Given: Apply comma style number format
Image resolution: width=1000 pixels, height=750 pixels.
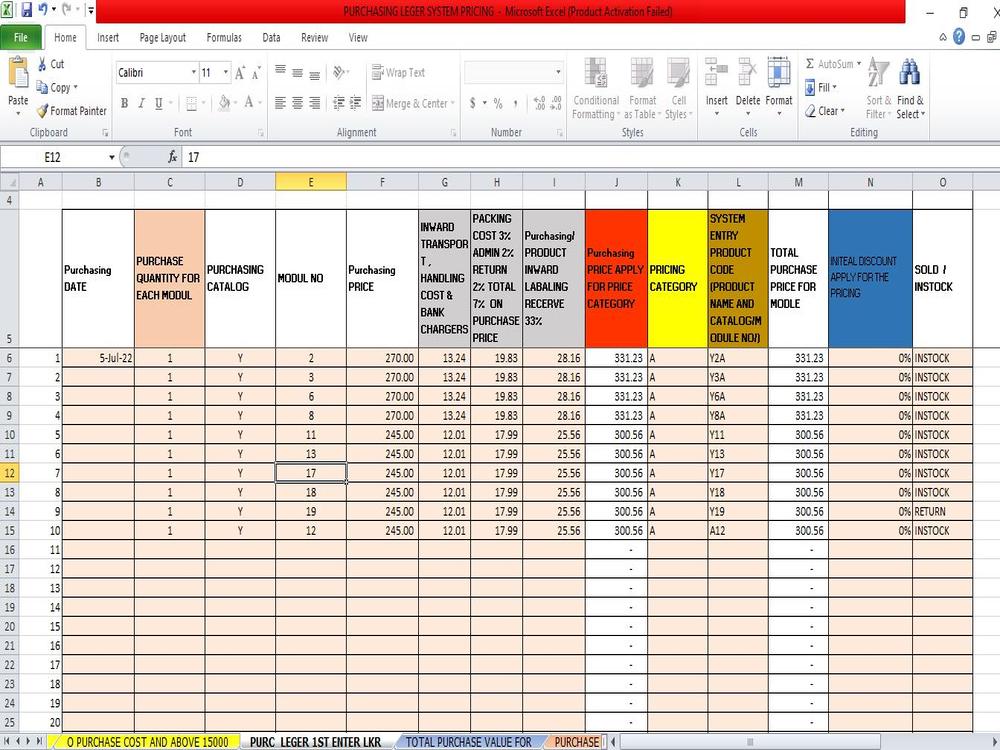Looking at the screenshot, I should click(x=515, y=103).
